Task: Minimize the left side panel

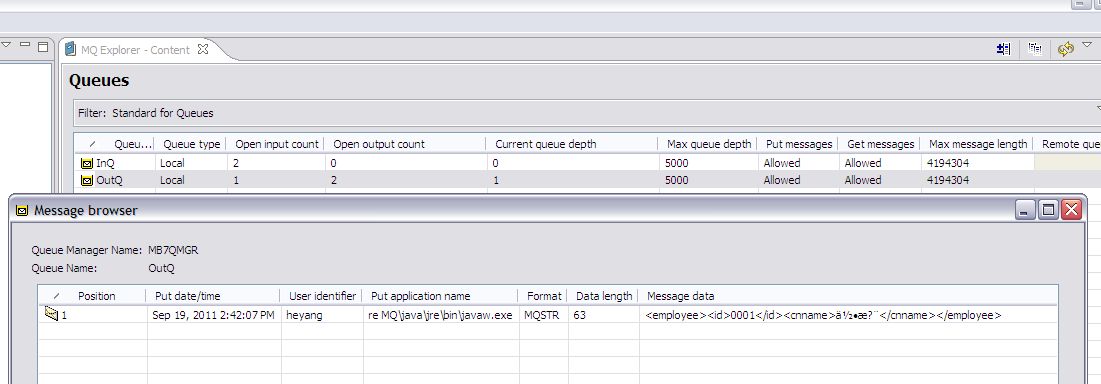Action: (25, 44)
